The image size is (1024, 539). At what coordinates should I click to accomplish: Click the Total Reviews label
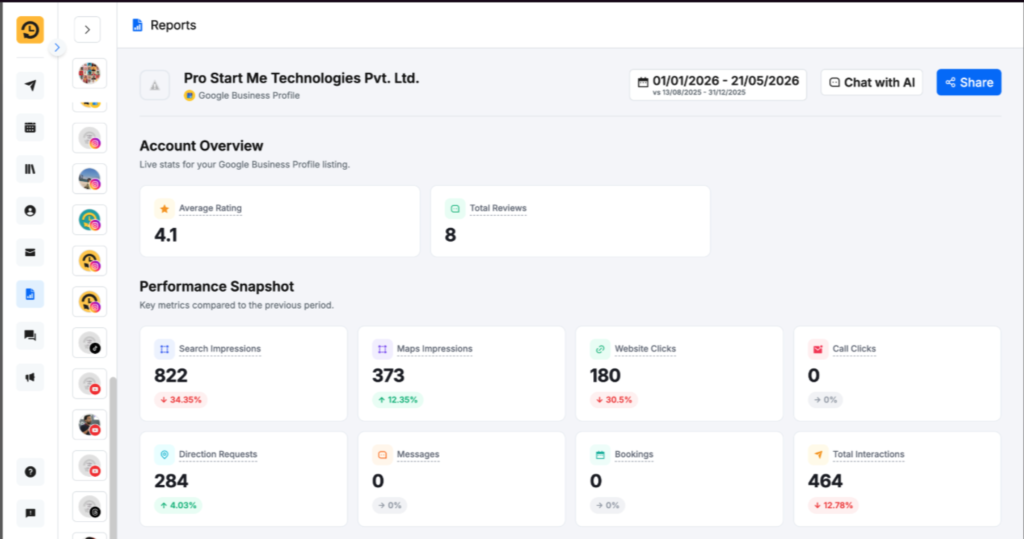coord(498,208)
